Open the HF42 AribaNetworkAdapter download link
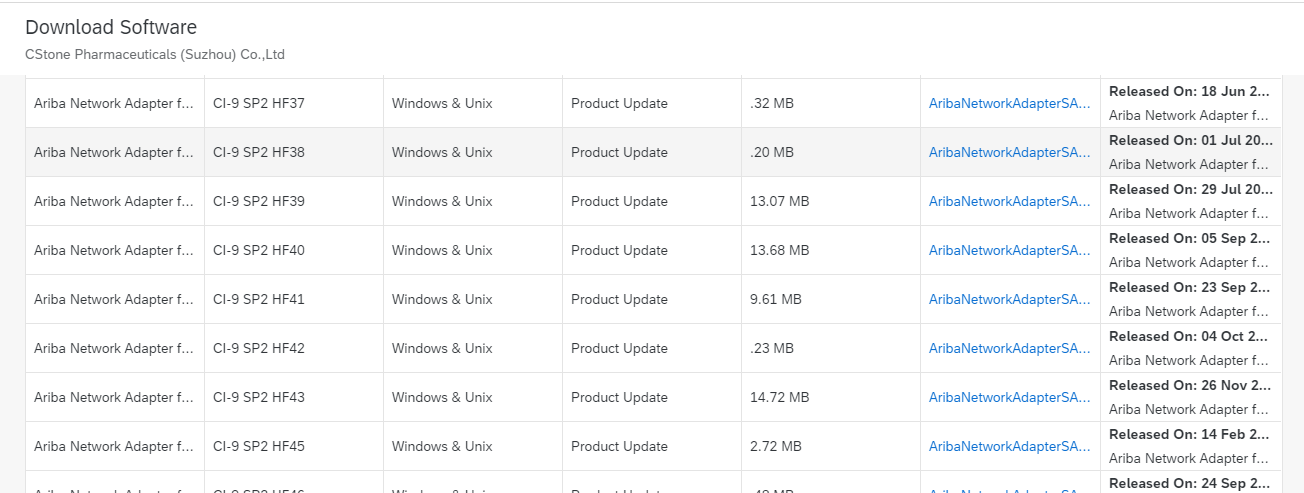Viewport: 1304px width, 493px height. 1009,348
